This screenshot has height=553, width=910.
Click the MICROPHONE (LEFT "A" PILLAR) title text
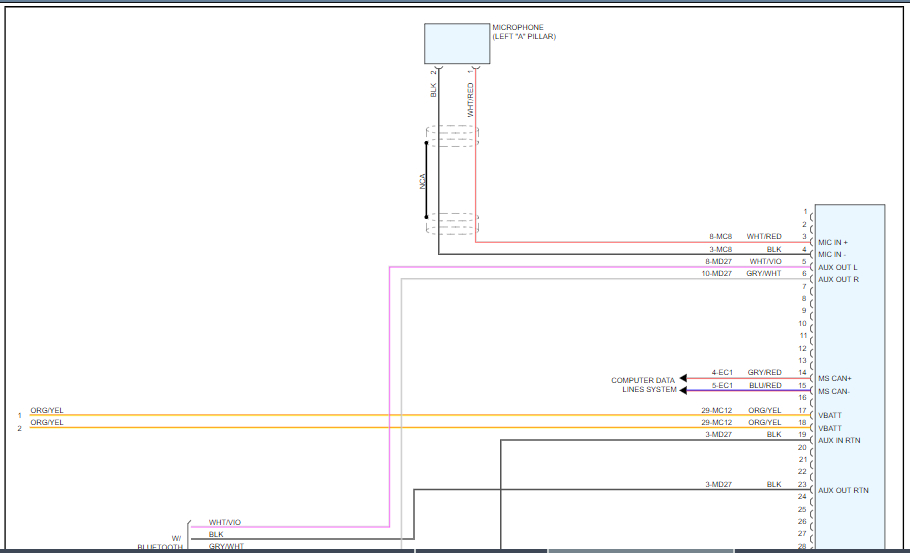coord(523,32)
